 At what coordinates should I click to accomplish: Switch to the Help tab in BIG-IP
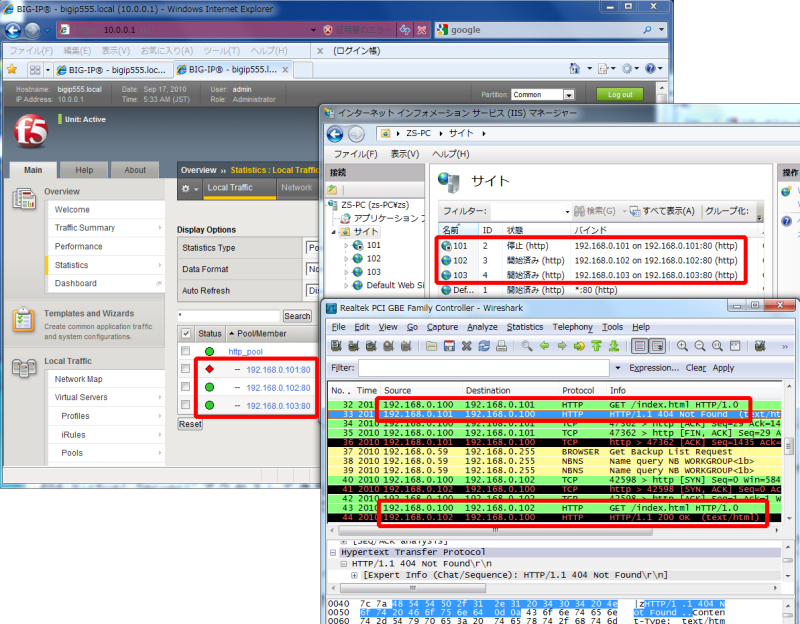pos(85,170)
